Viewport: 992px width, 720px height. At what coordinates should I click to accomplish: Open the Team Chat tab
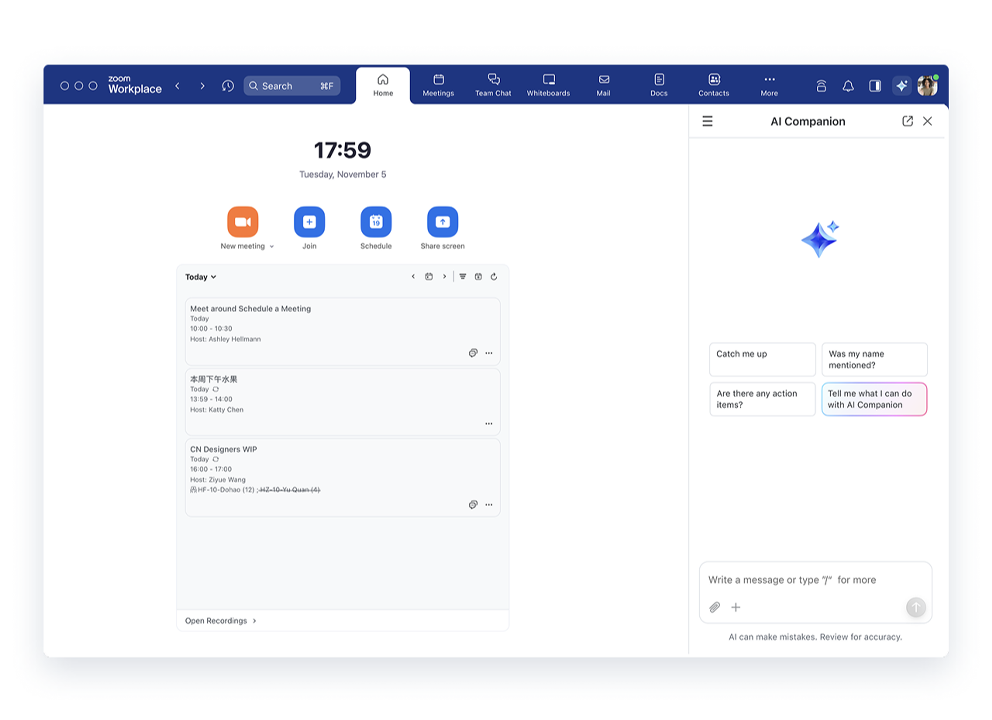click(493, 85)
